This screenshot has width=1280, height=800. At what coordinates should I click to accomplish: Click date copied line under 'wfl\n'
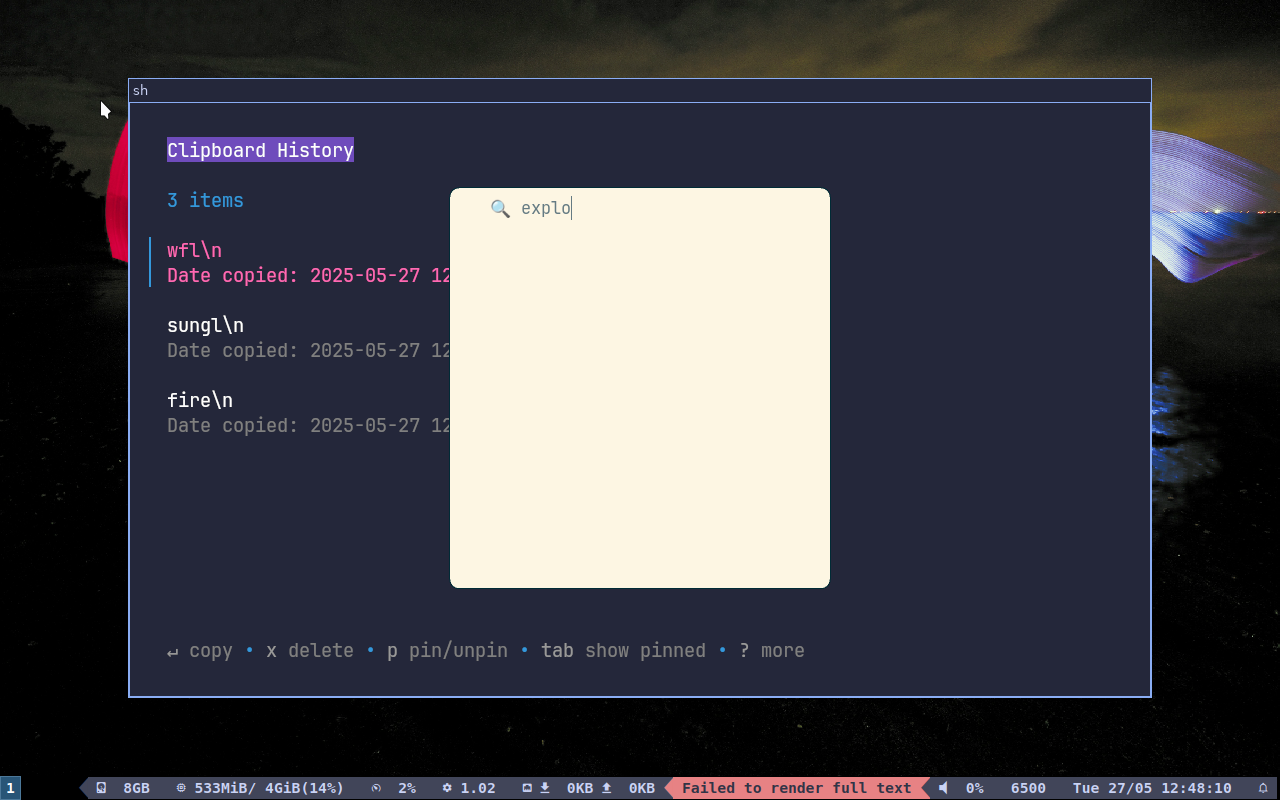308,275
